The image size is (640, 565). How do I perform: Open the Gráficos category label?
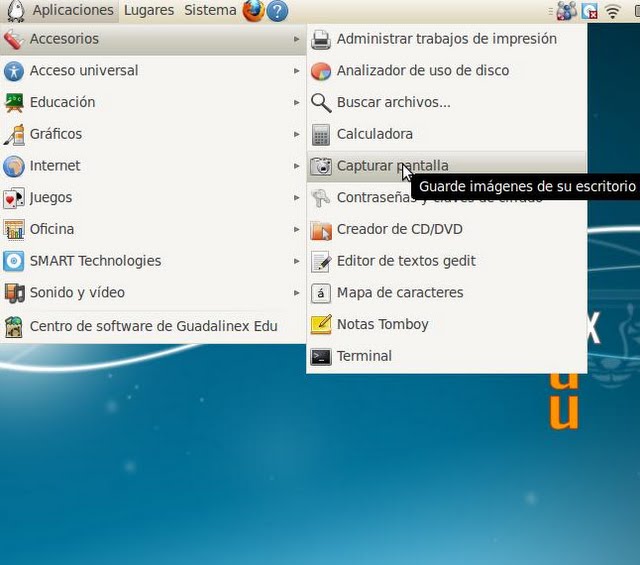(x=56, y=134)
